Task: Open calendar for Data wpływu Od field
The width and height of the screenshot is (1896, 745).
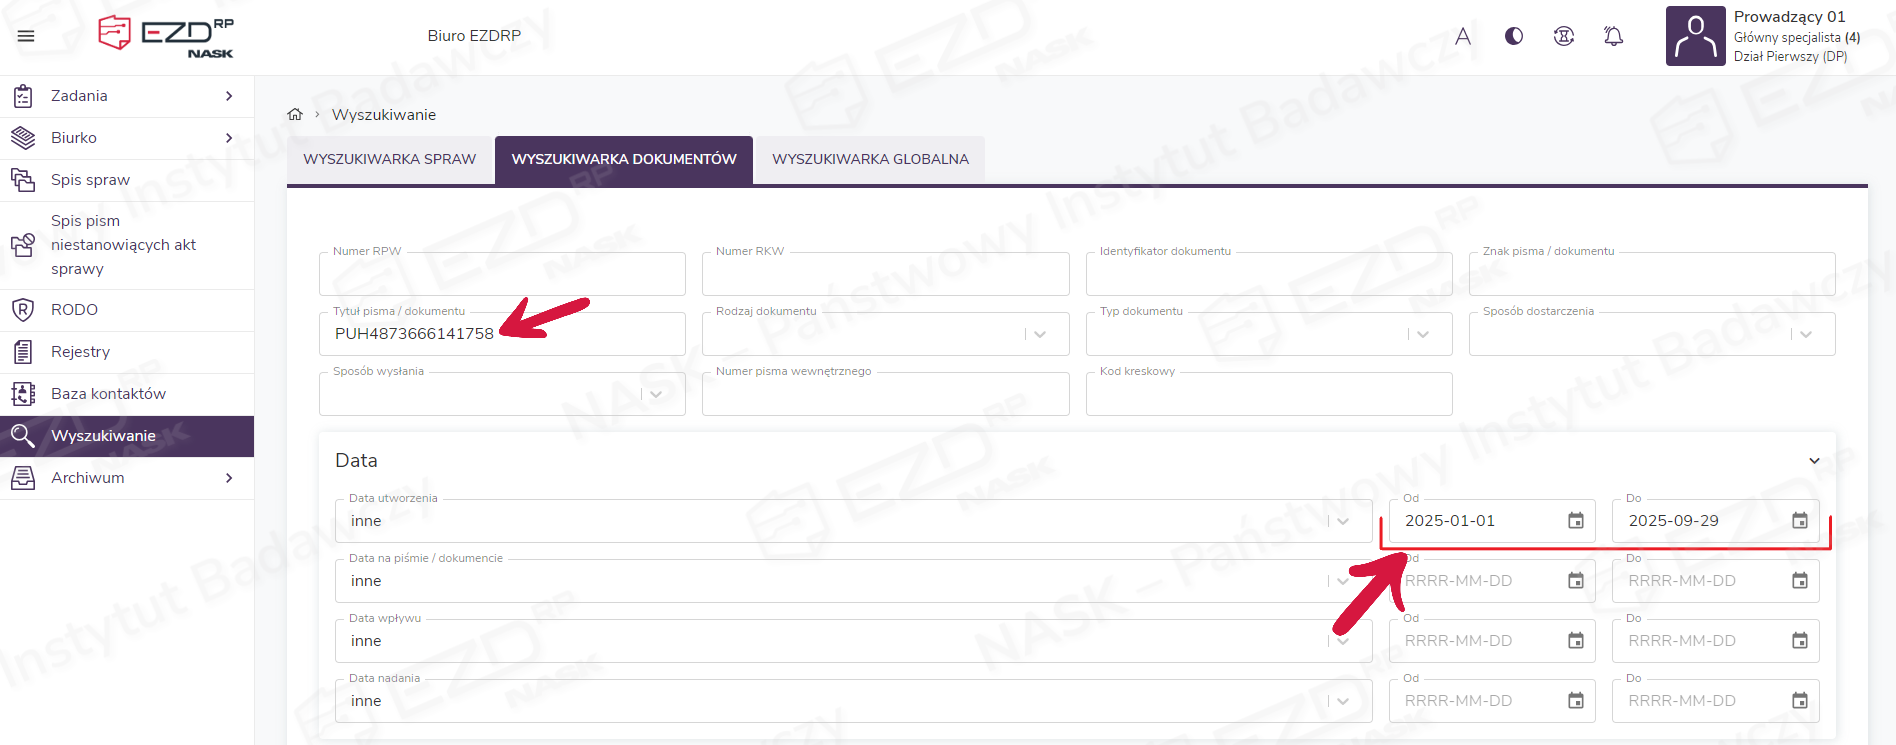Action: pyautogui.click(x=1576, y=641)
